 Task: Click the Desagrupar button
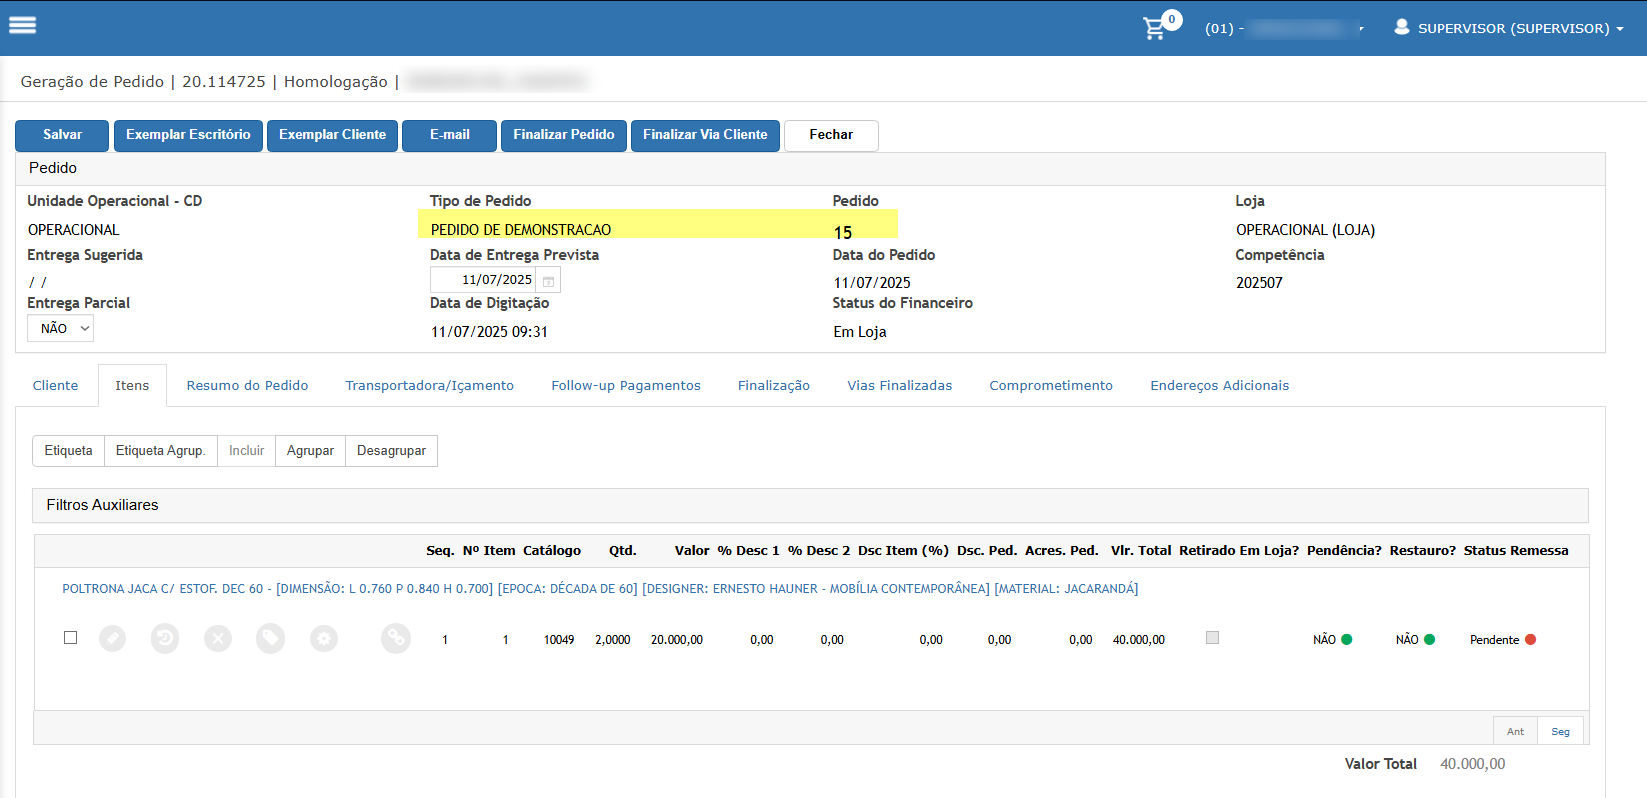(391, 451)
